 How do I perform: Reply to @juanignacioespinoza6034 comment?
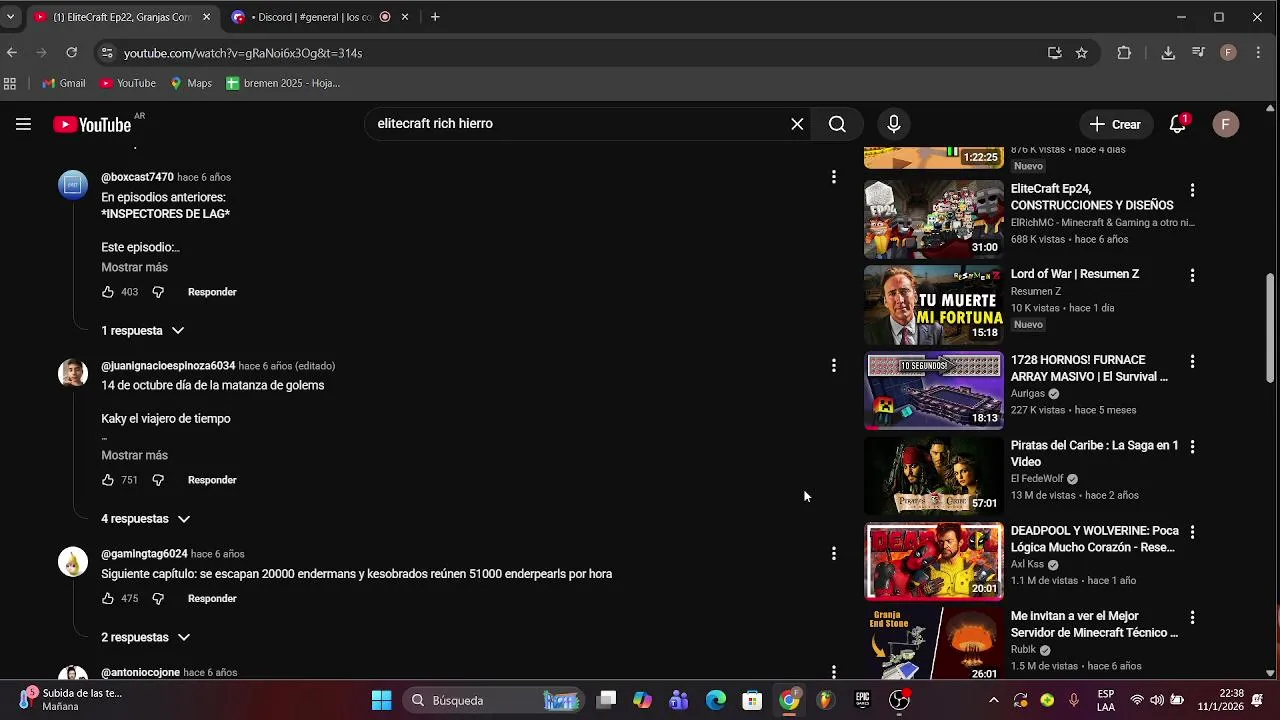pos(212,480)
